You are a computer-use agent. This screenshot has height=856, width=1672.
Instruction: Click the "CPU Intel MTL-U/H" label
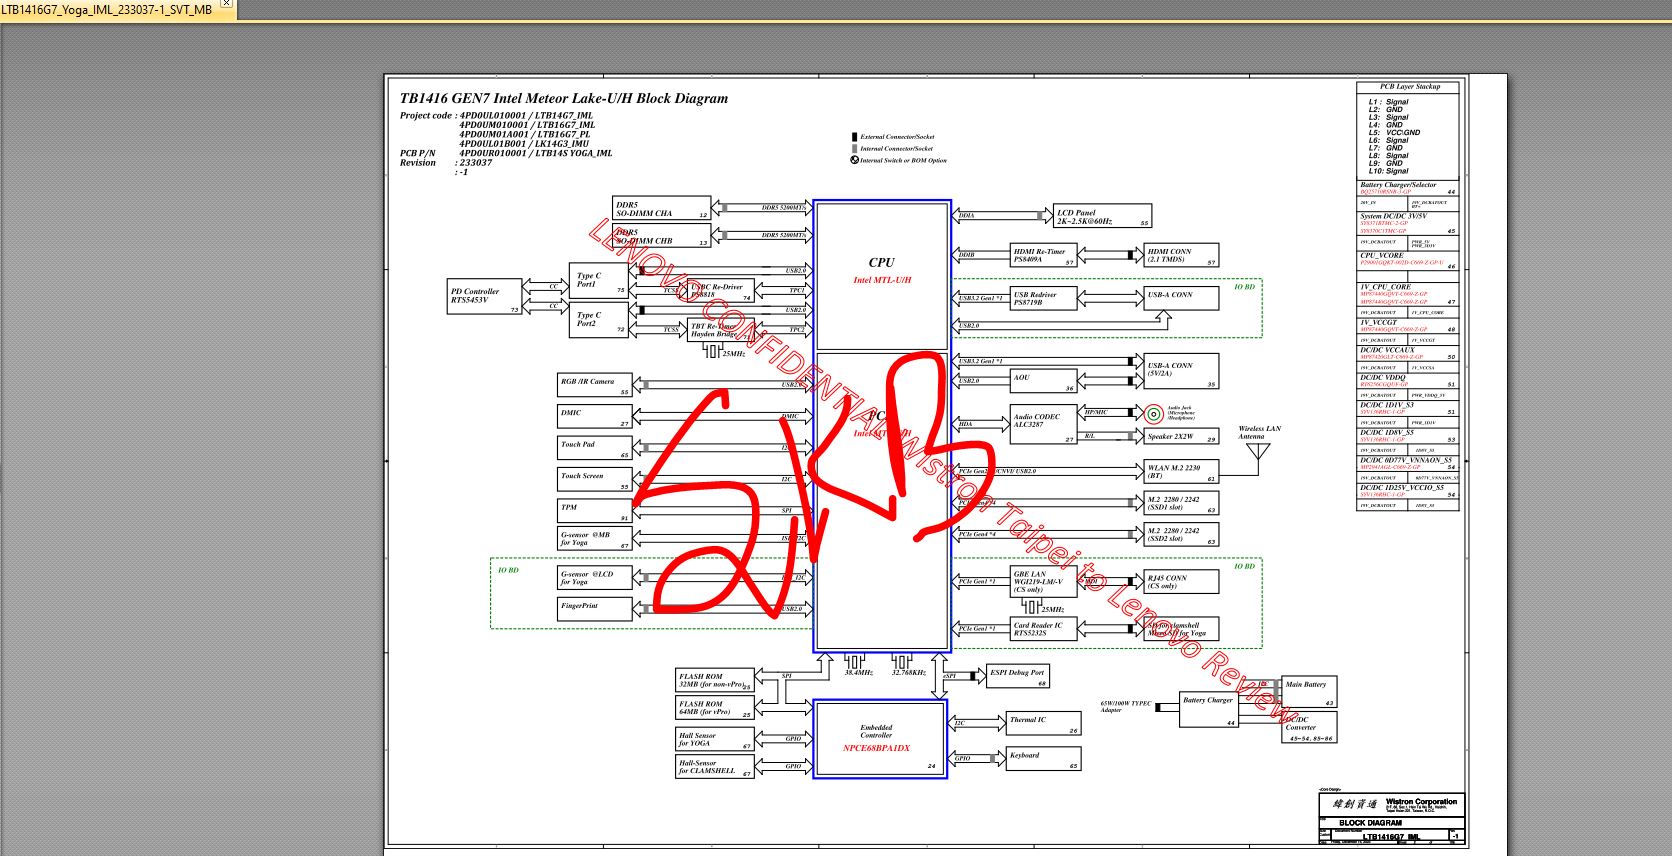(881, 270)
